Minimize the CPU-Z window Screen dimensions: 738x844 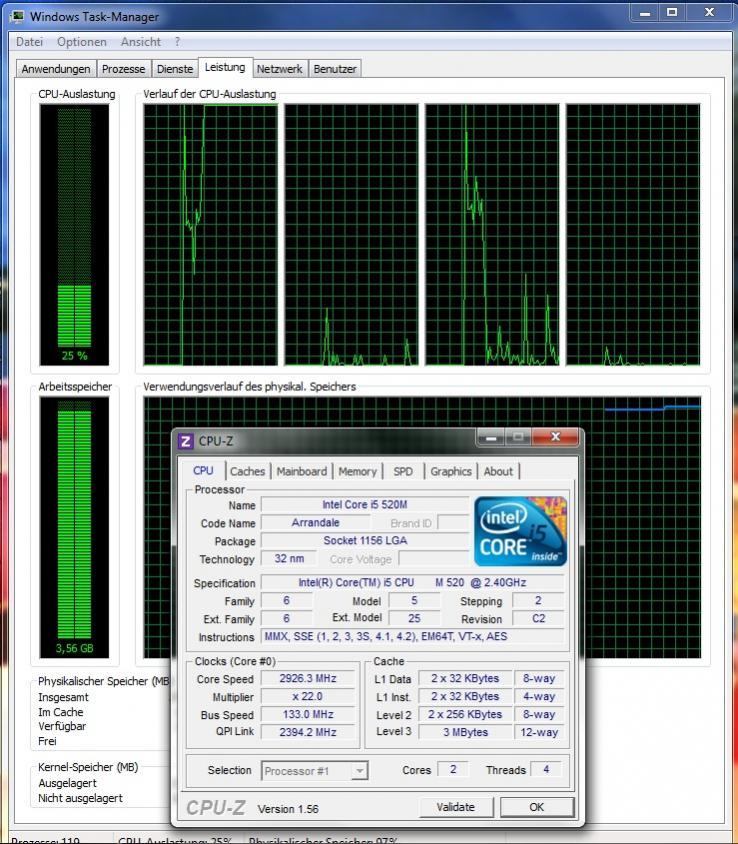pyautogui.click(x=490, y=438)
